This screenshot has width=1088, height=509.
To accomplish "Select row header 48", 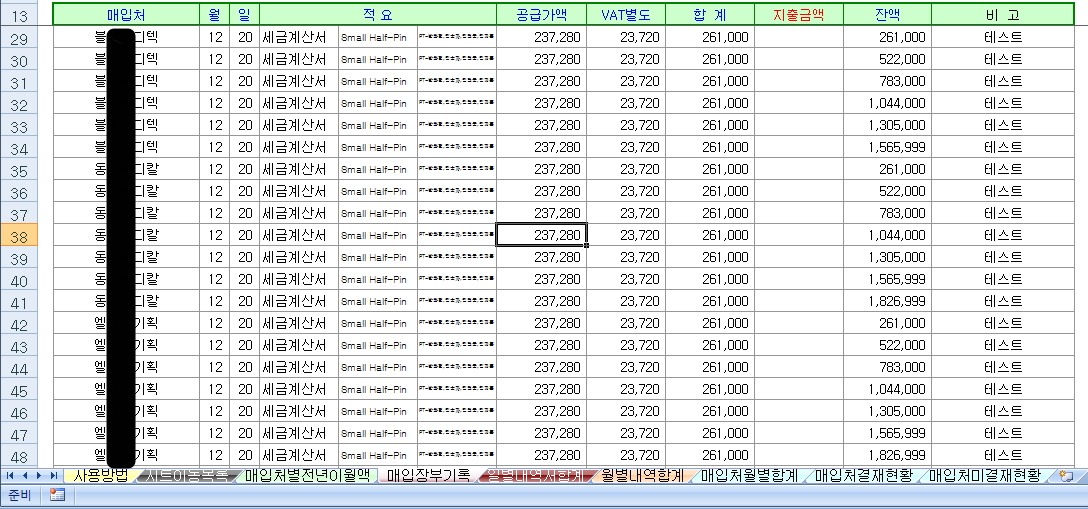I will [x=19, y=455].
